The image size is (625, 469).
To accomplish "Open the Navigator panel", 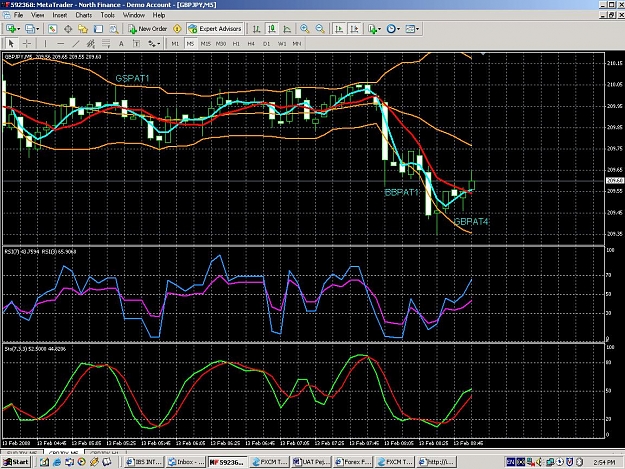I will pyautogui.click(x=83, y=29).
